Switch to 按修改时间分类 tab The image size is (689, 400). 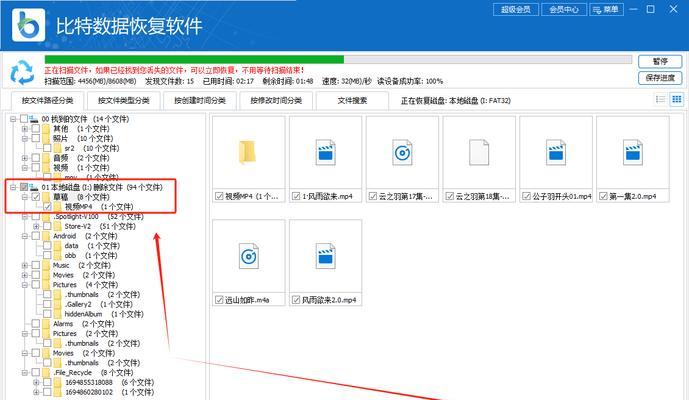276,101
